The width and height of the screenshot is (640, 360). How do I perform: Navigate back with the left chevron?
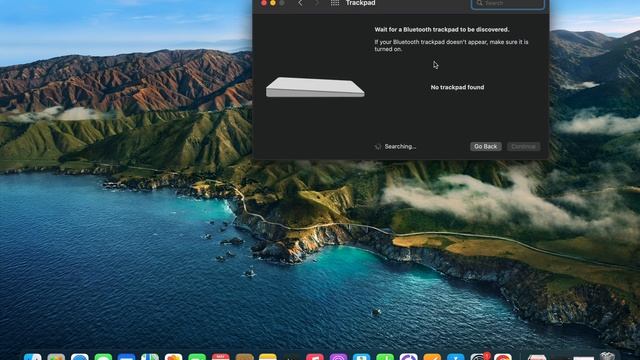pyautogui.click(x=300, y=3)
